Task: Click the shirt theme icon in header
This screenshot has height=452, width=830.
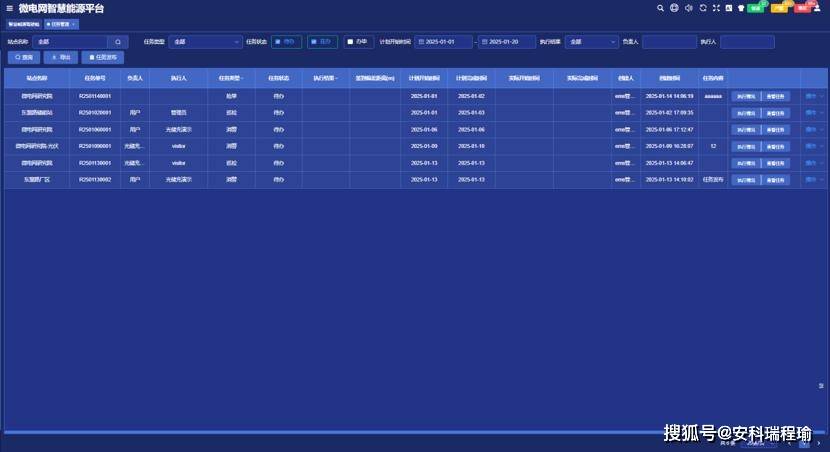Action: [741, 8]
